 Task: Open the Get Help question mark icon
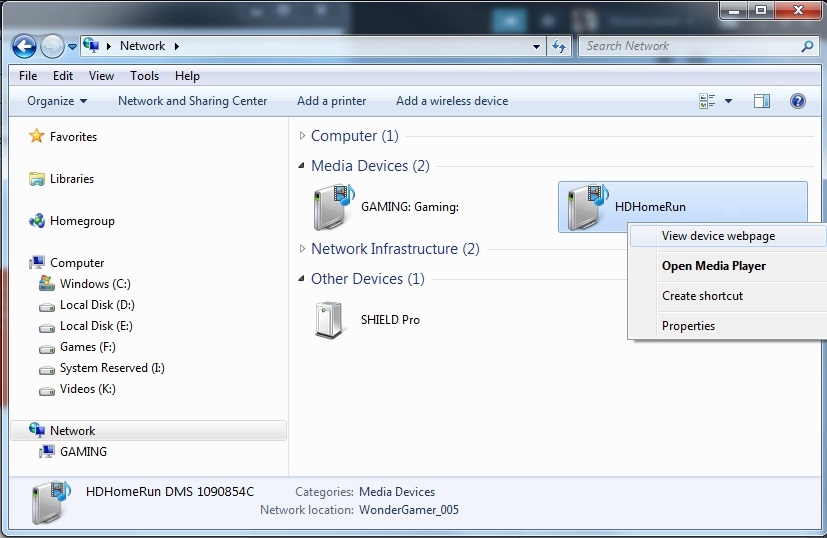tap(797, 101)
